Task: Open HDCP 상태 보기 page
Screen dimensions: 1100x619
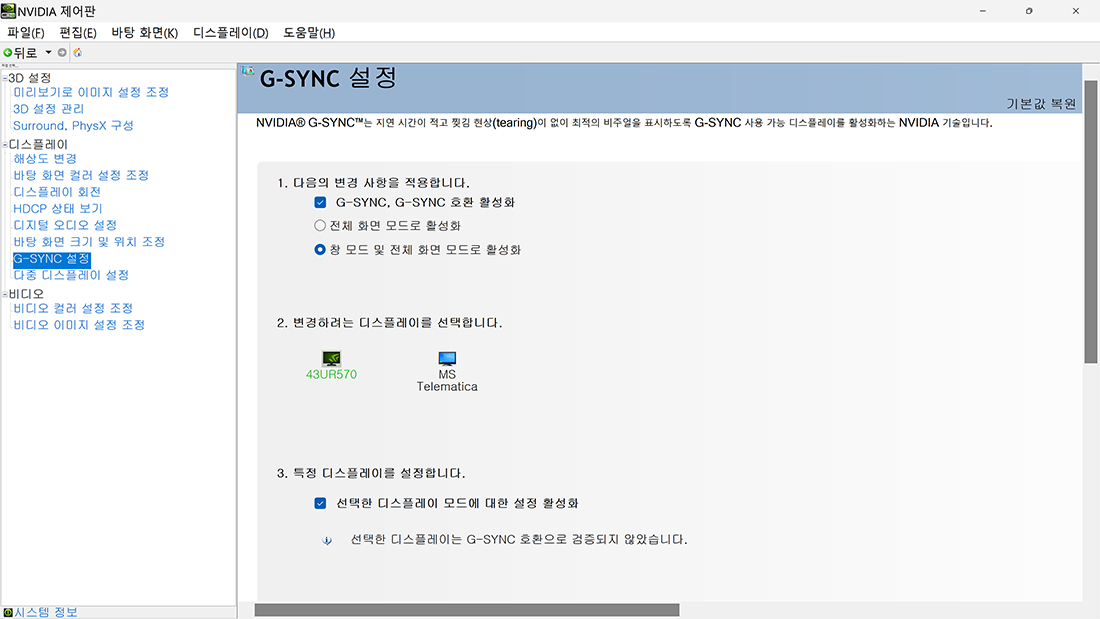Action: [x=58, y=208]
